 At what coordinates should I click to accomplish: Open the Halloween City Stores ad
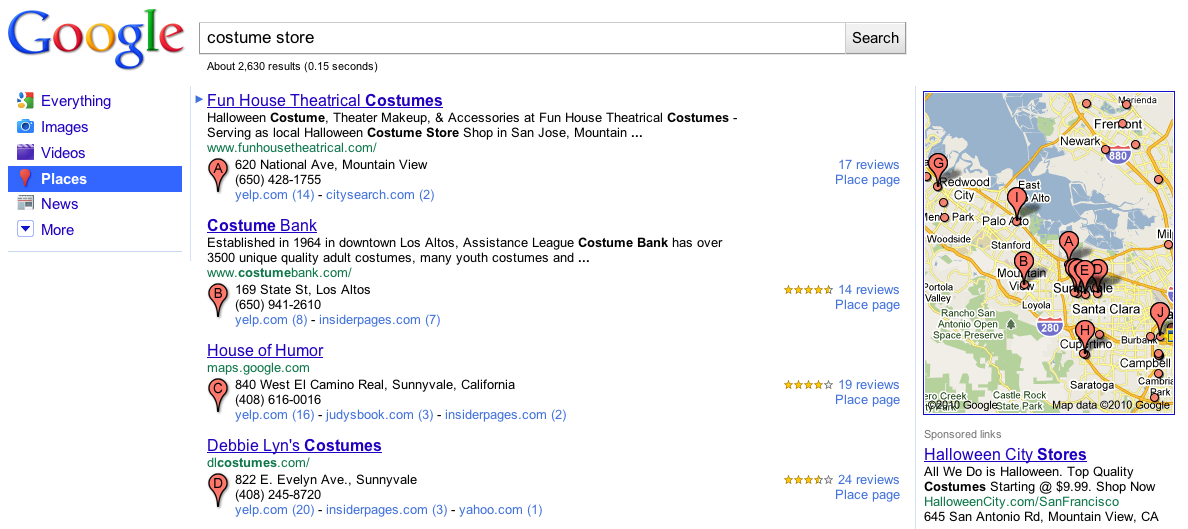tap(1005, 455)
